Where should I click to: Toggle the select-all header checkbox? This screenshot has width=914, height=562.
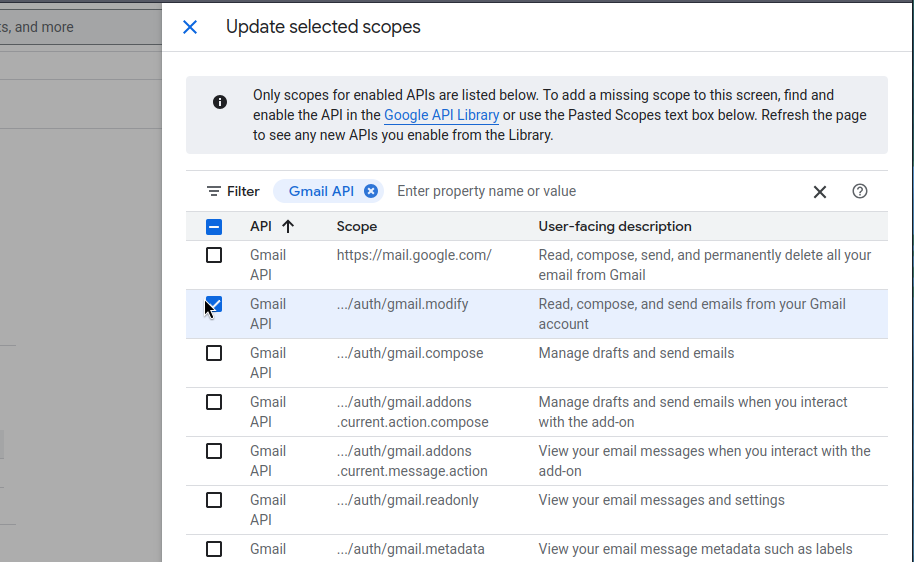(x=214, y=227)
